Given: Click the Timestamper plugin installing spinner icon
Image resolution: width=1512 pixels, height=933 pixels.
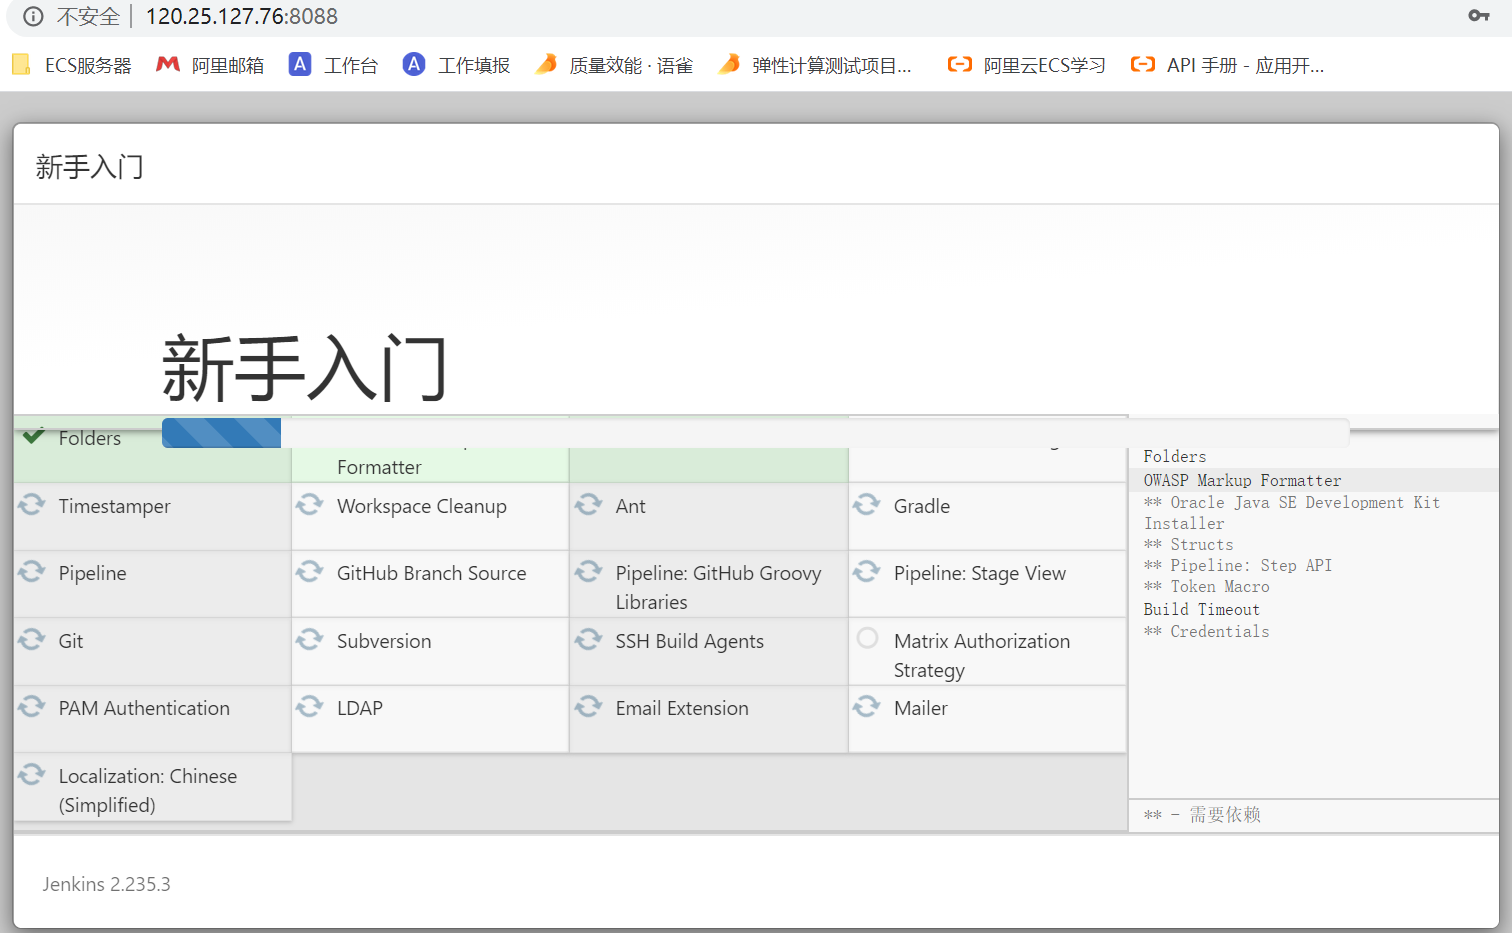Looking at the screenshot, I should [x=32, y=504].
